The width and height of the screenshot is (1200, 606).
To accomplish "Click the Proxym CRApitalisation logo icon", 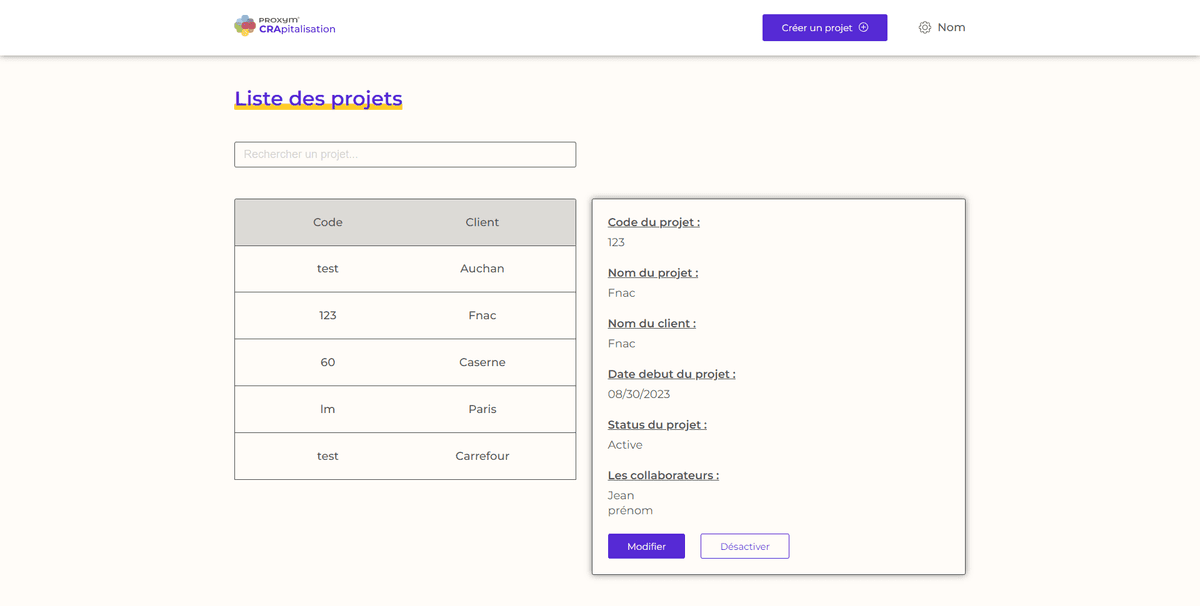I will pos(243,24).
